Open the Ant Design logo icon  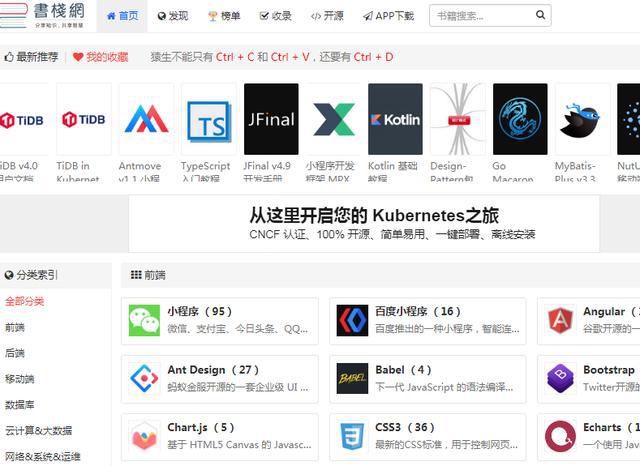coord(144,378)
